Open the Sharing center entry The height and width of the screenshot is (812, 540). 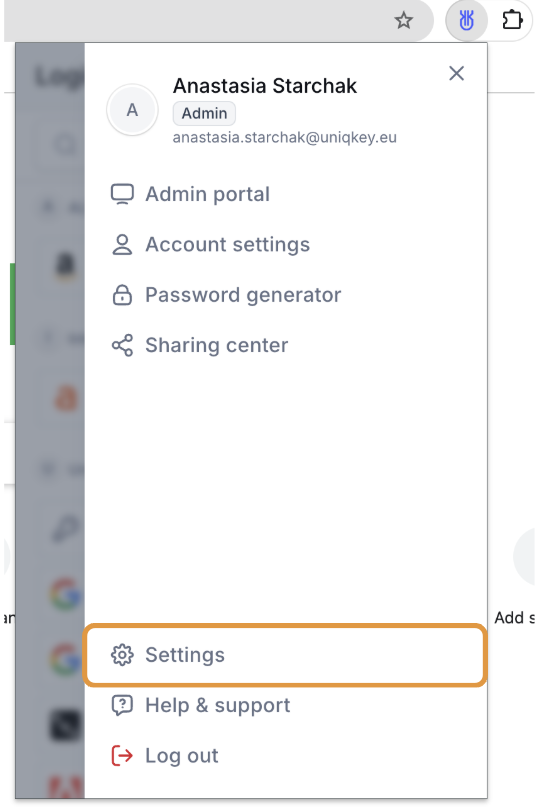(x=216, y=345)
